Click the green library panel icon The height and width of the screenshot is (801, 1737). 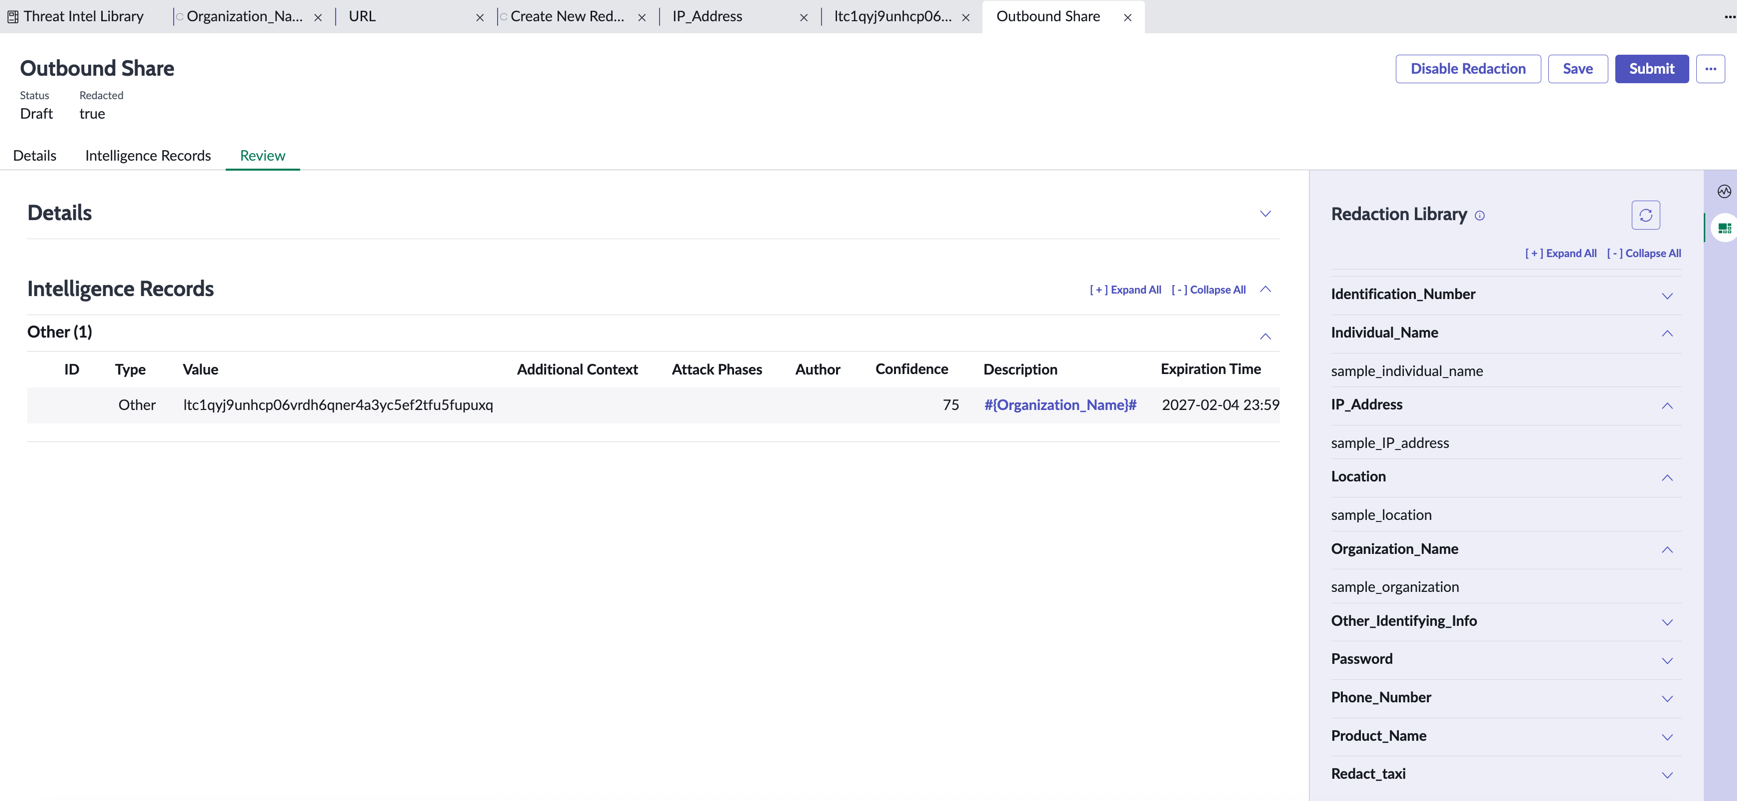(x=1724, y=228)
